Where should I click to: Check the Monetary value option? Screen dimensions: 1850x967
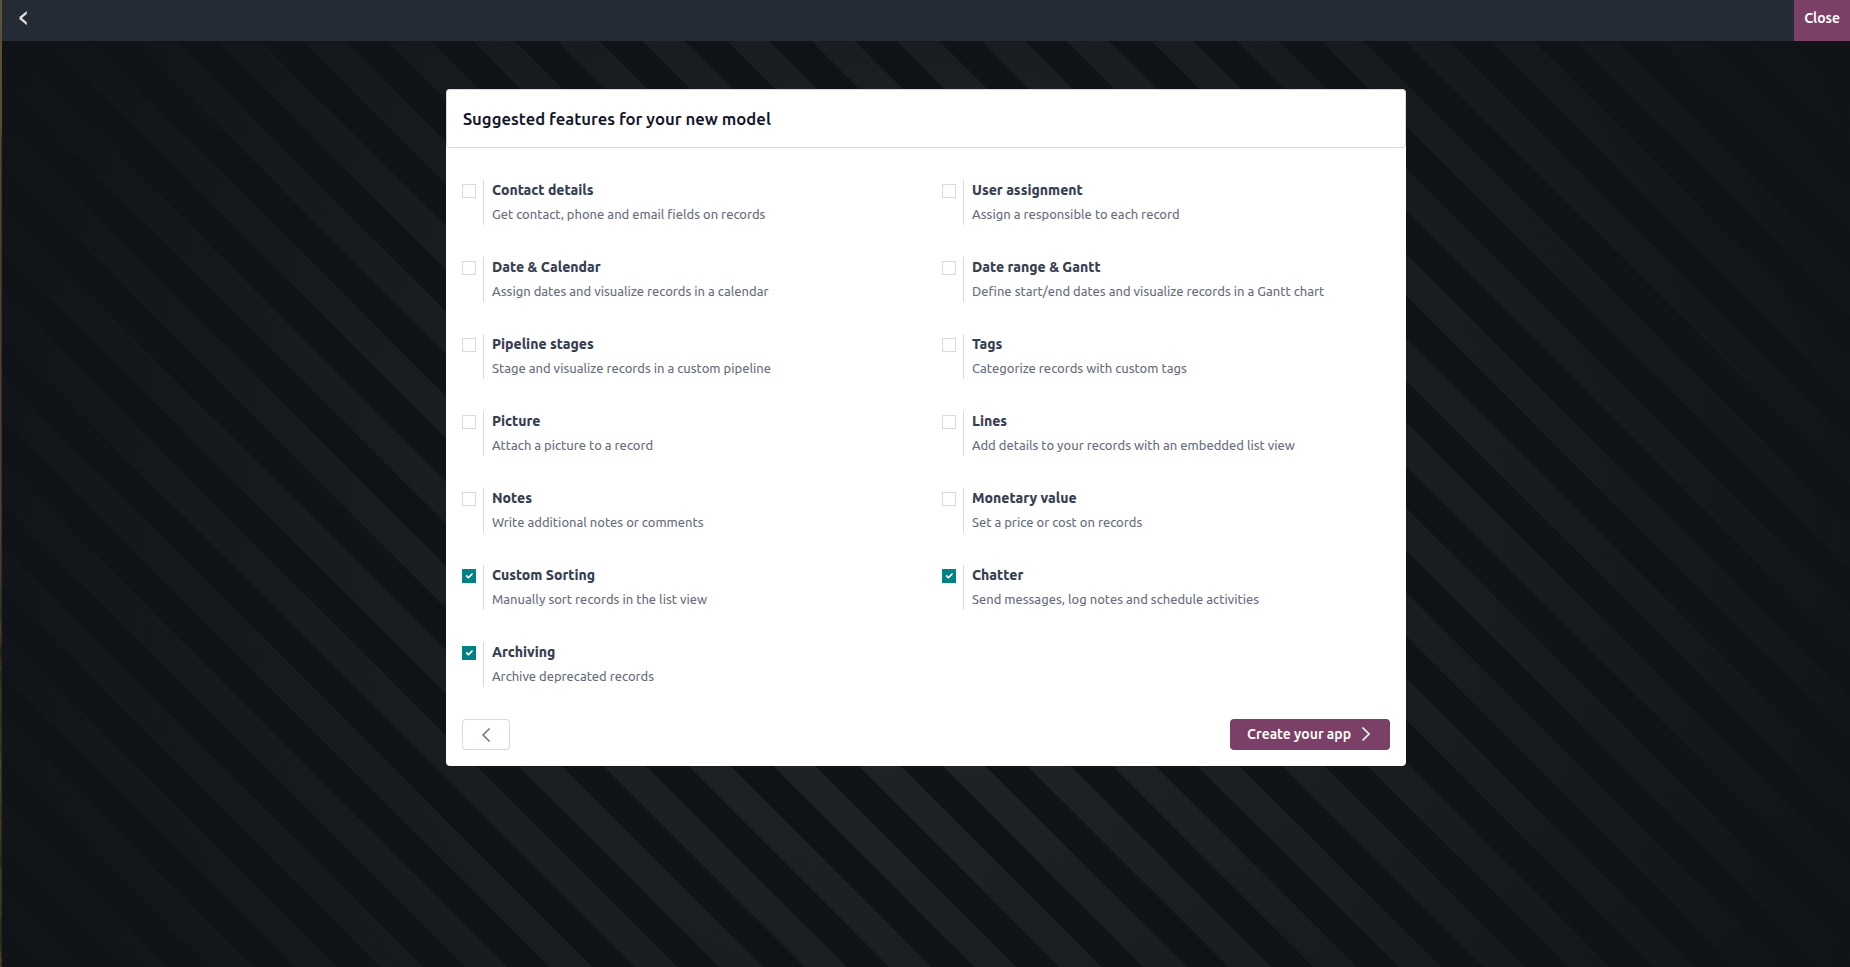click(949, 499)
